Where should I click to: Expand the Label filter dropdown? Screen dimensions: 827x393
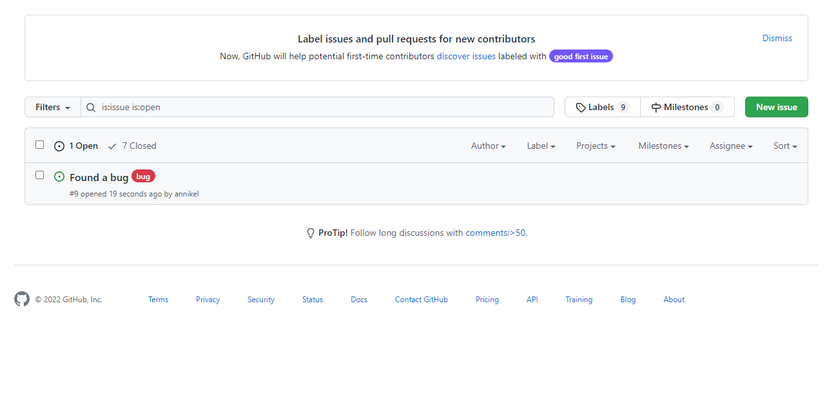click(x=541, y=146)
